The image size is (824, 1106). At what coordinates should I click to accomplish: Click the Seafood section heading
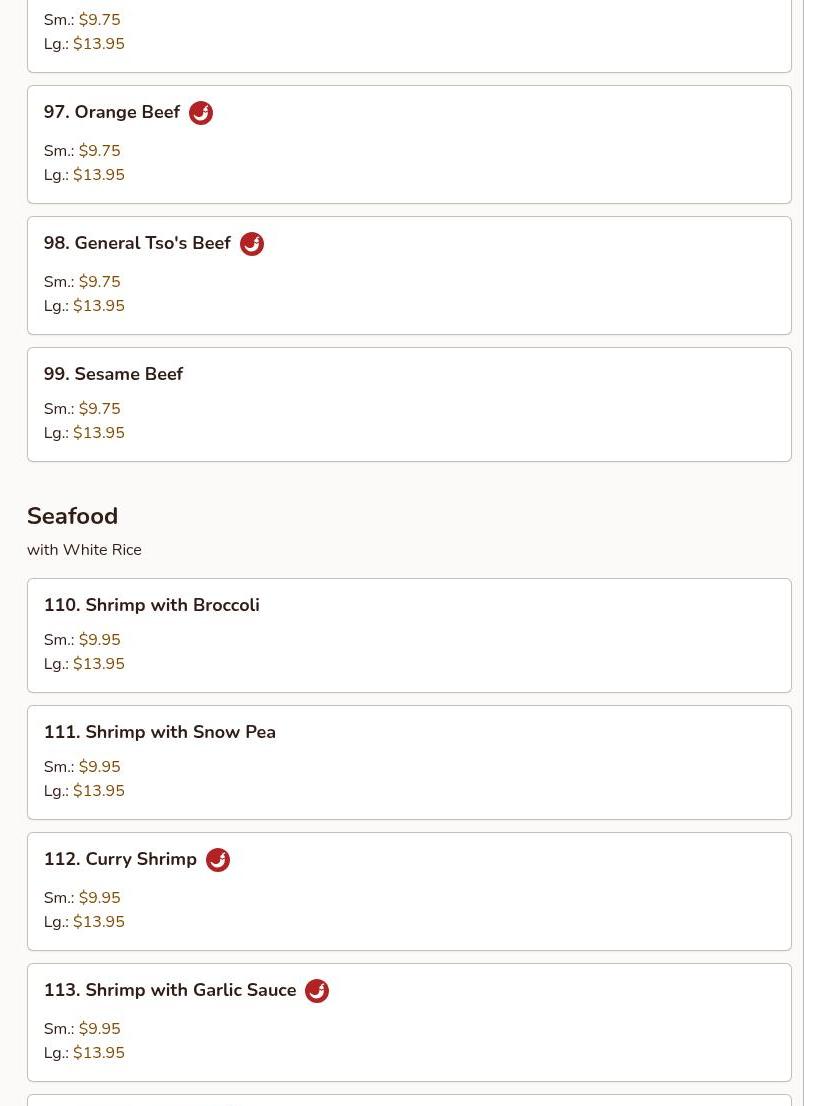click(72, 516)
